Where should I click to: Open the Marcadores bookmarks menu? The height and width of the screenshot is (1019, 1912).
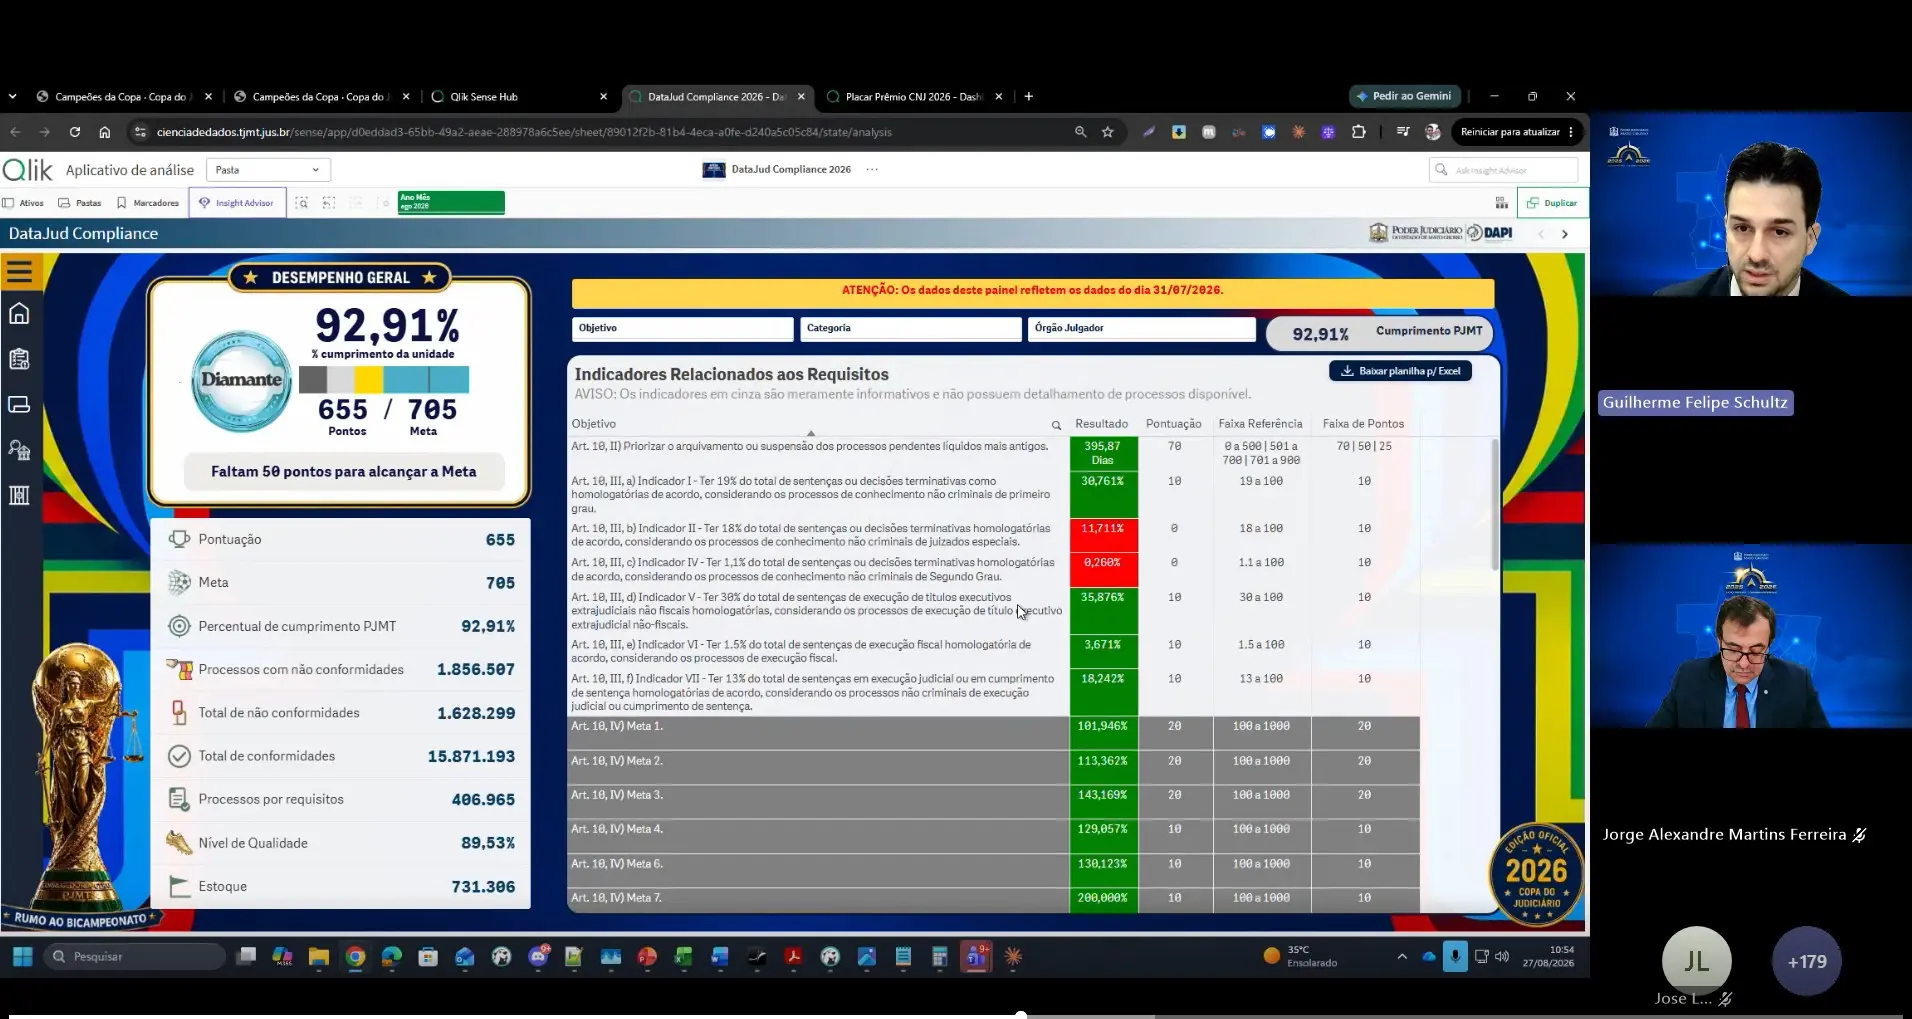point(148,203)
